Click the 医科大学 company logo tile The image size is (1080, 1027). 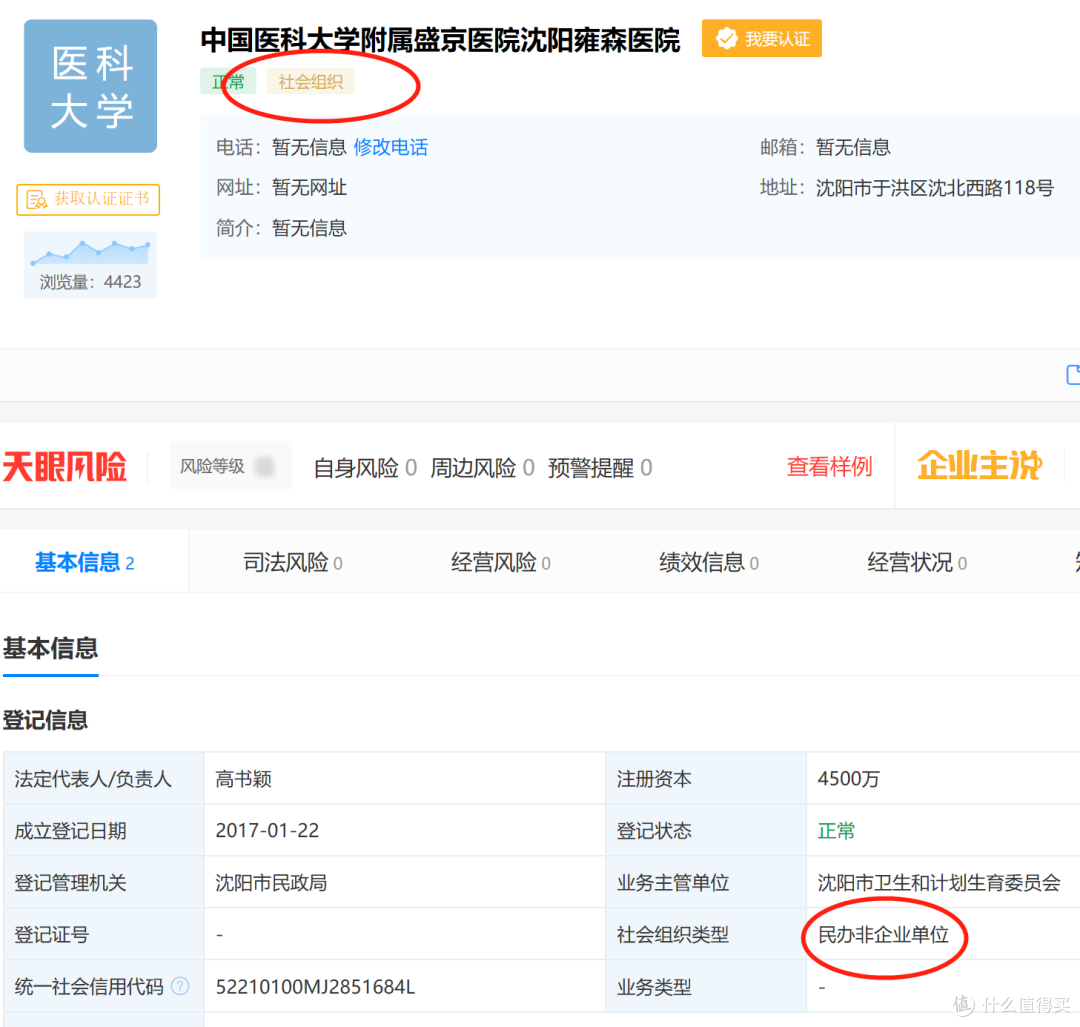(x=90, y=86)
